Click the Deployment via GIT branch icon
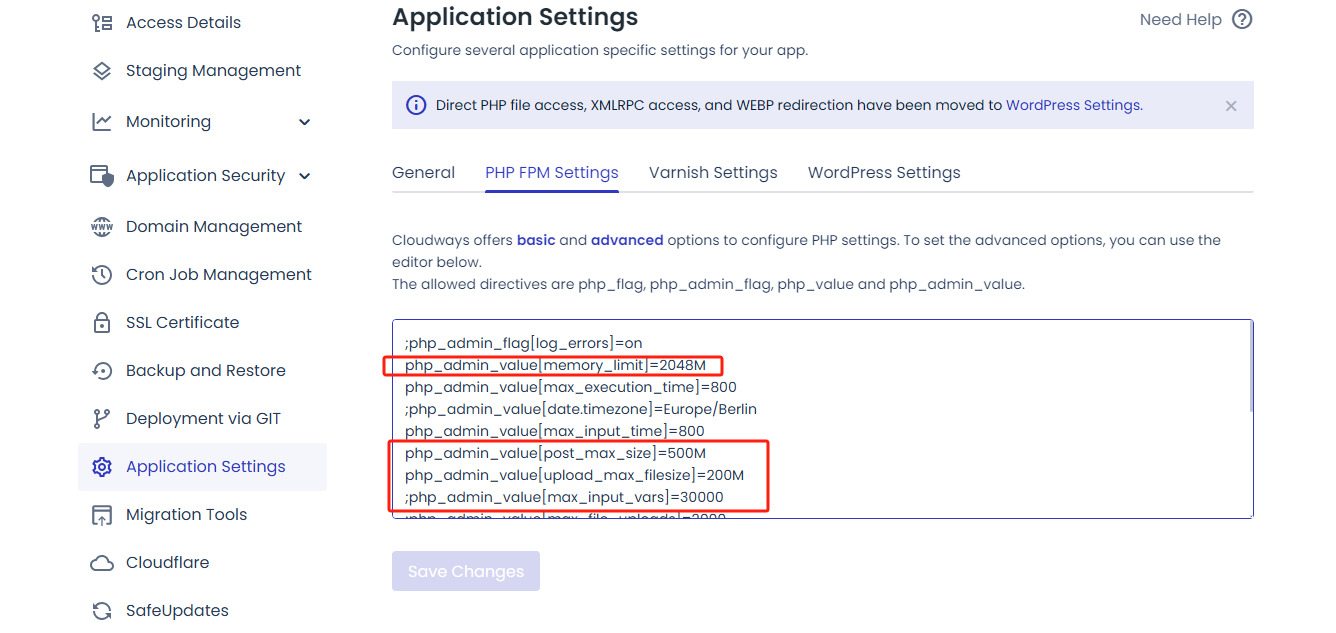The height and width of the screenshot is (633, 1336). point(102,419)
